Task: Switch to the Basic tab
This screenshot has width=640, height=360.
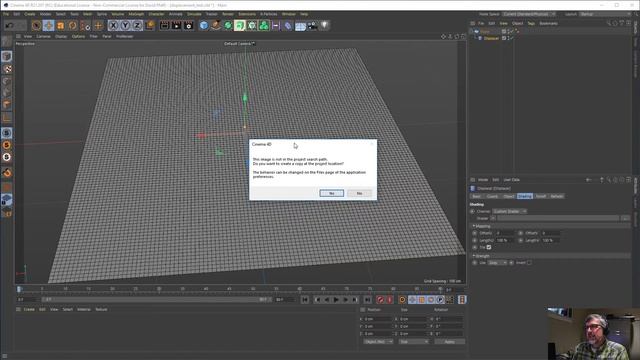Action: (x=476, y=196)
